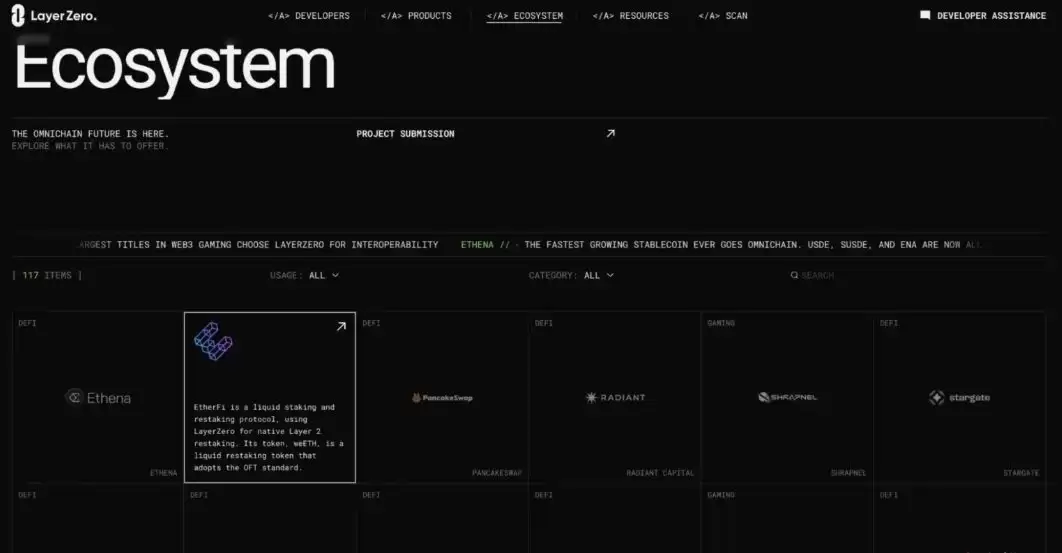Viewport: 1062px width, 553px height.
Task: Open the PancakeSwap project logo
Action: pyautogui.click(x=442, y=398)
